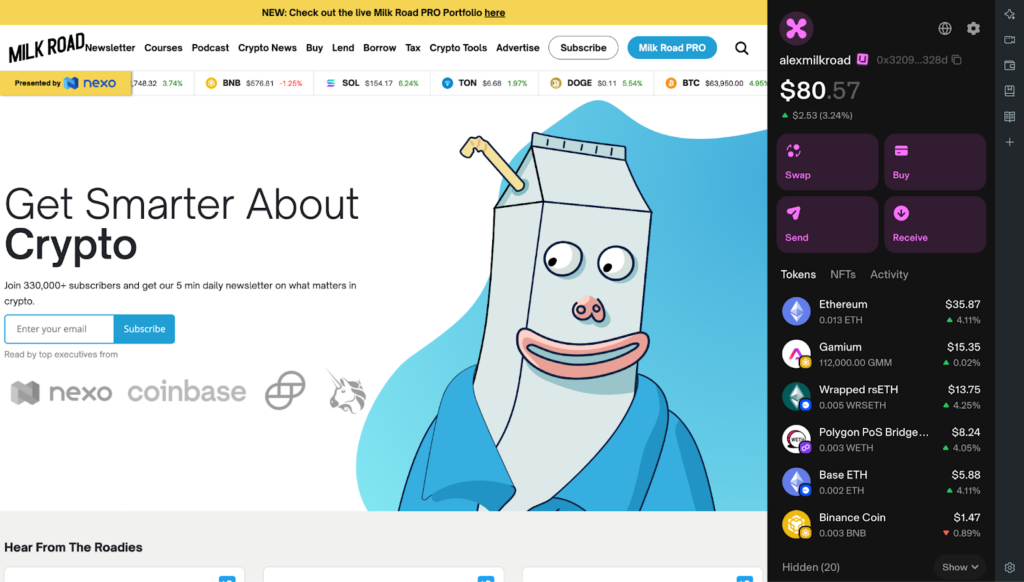Open the Newsletter nav item

coord(110,48)
